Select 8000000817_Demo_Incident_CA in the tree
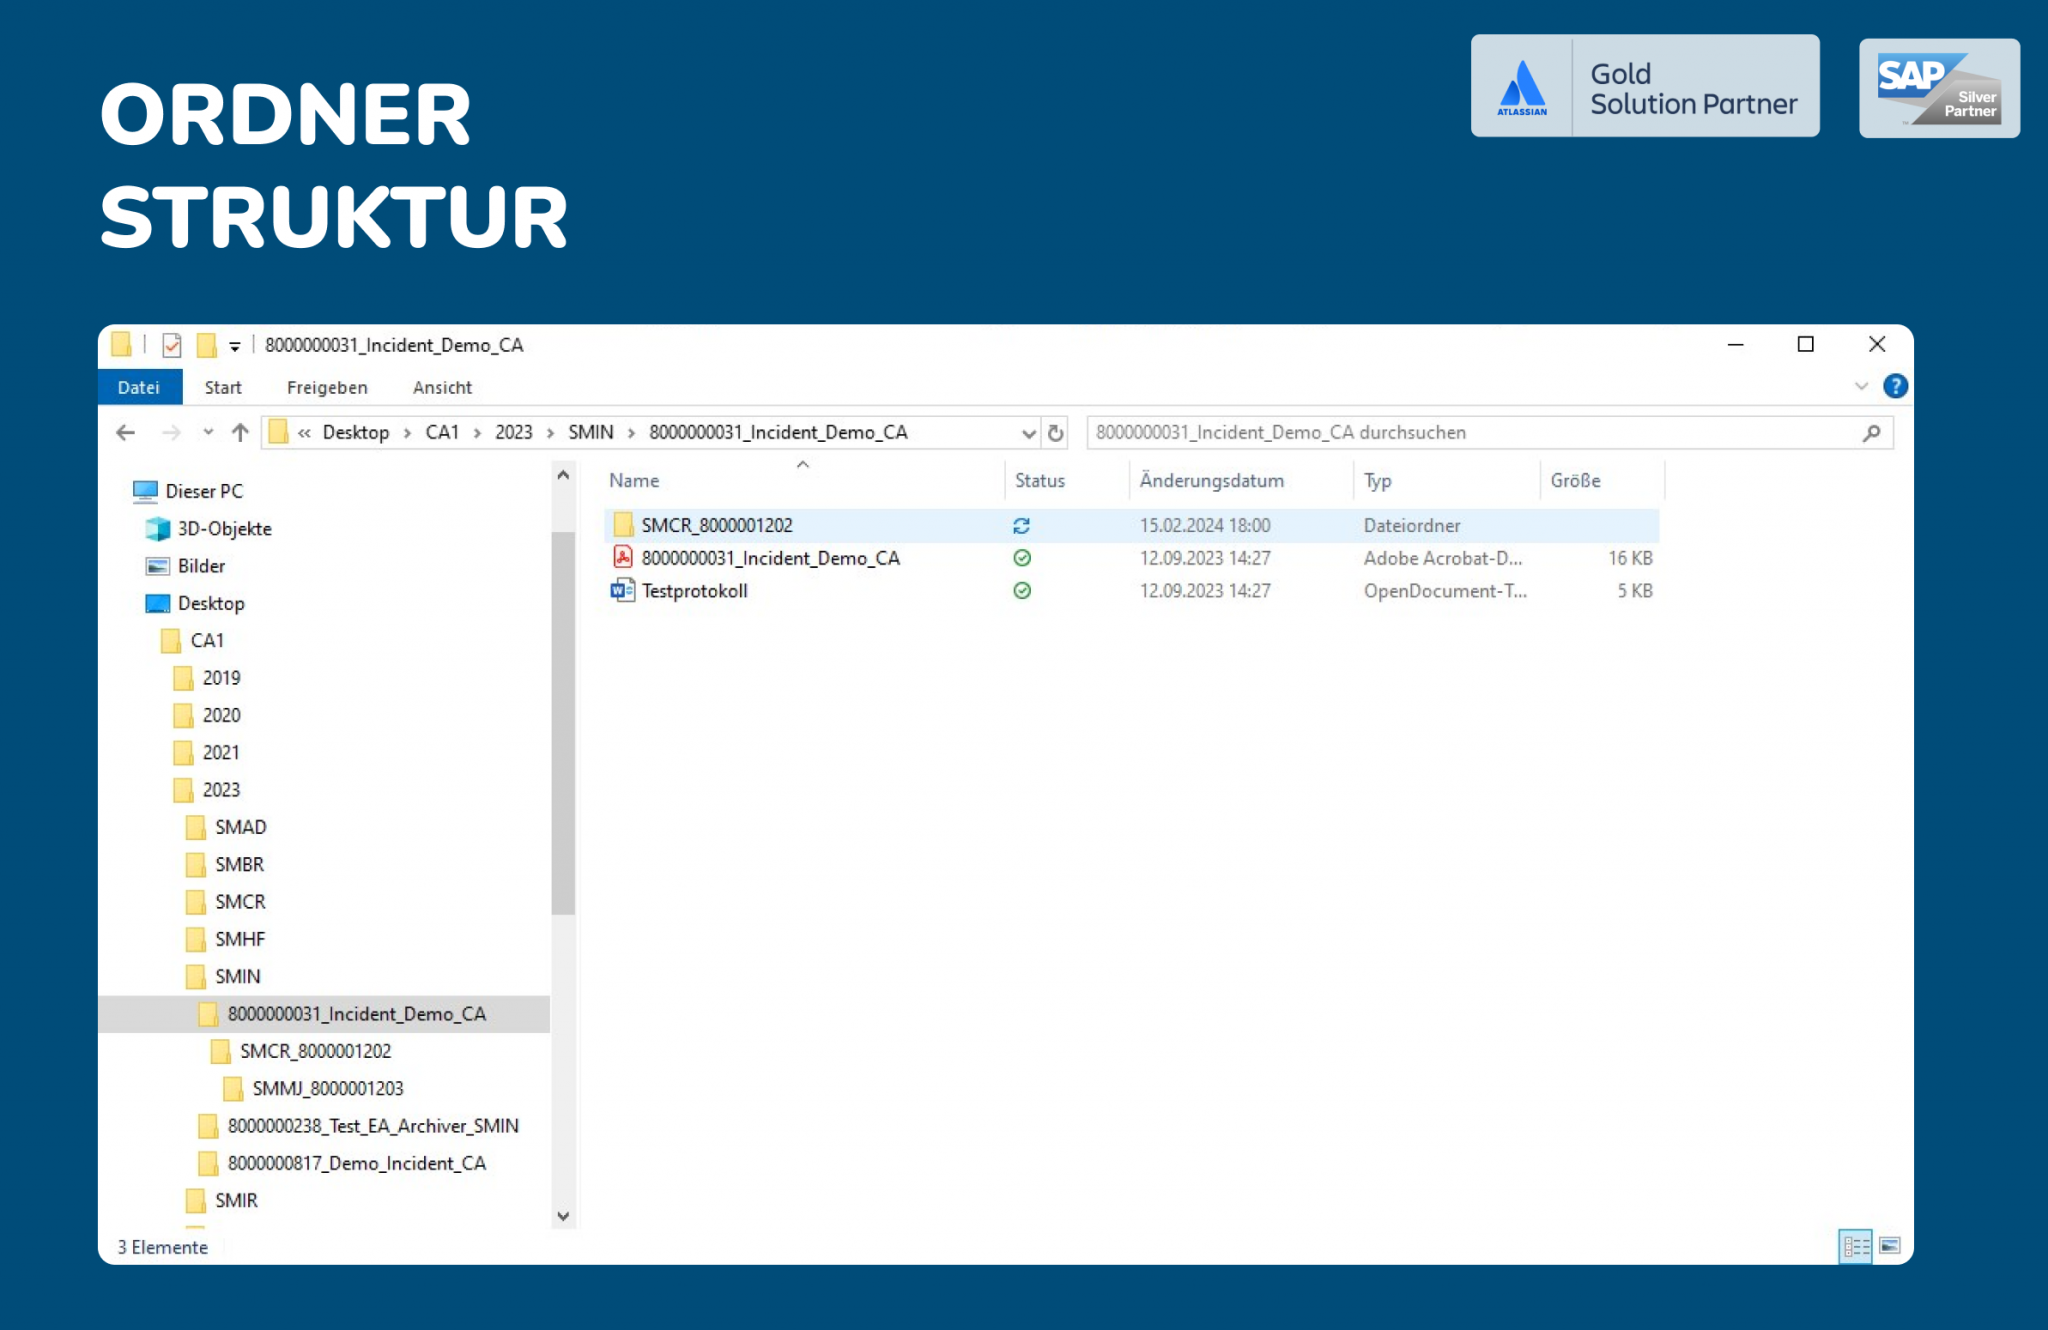 coord(356,1163)
